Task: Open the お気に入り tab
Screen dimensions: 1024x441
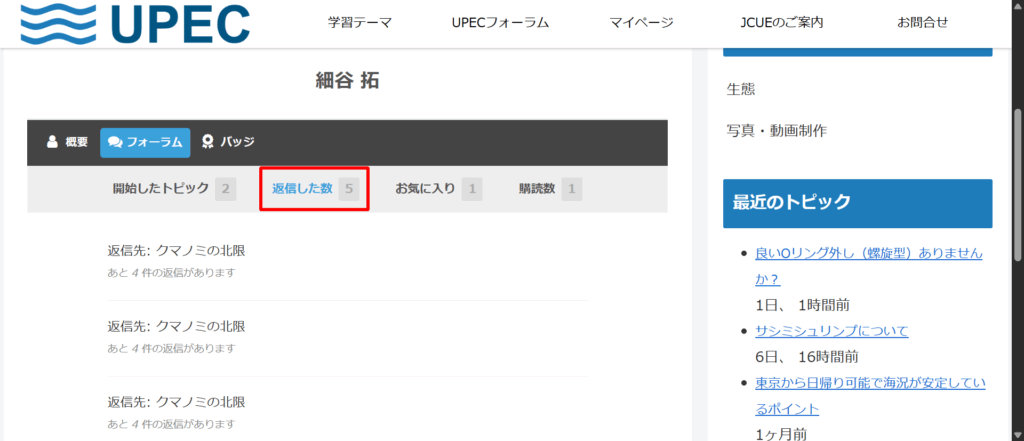Action: click(425, 188)
